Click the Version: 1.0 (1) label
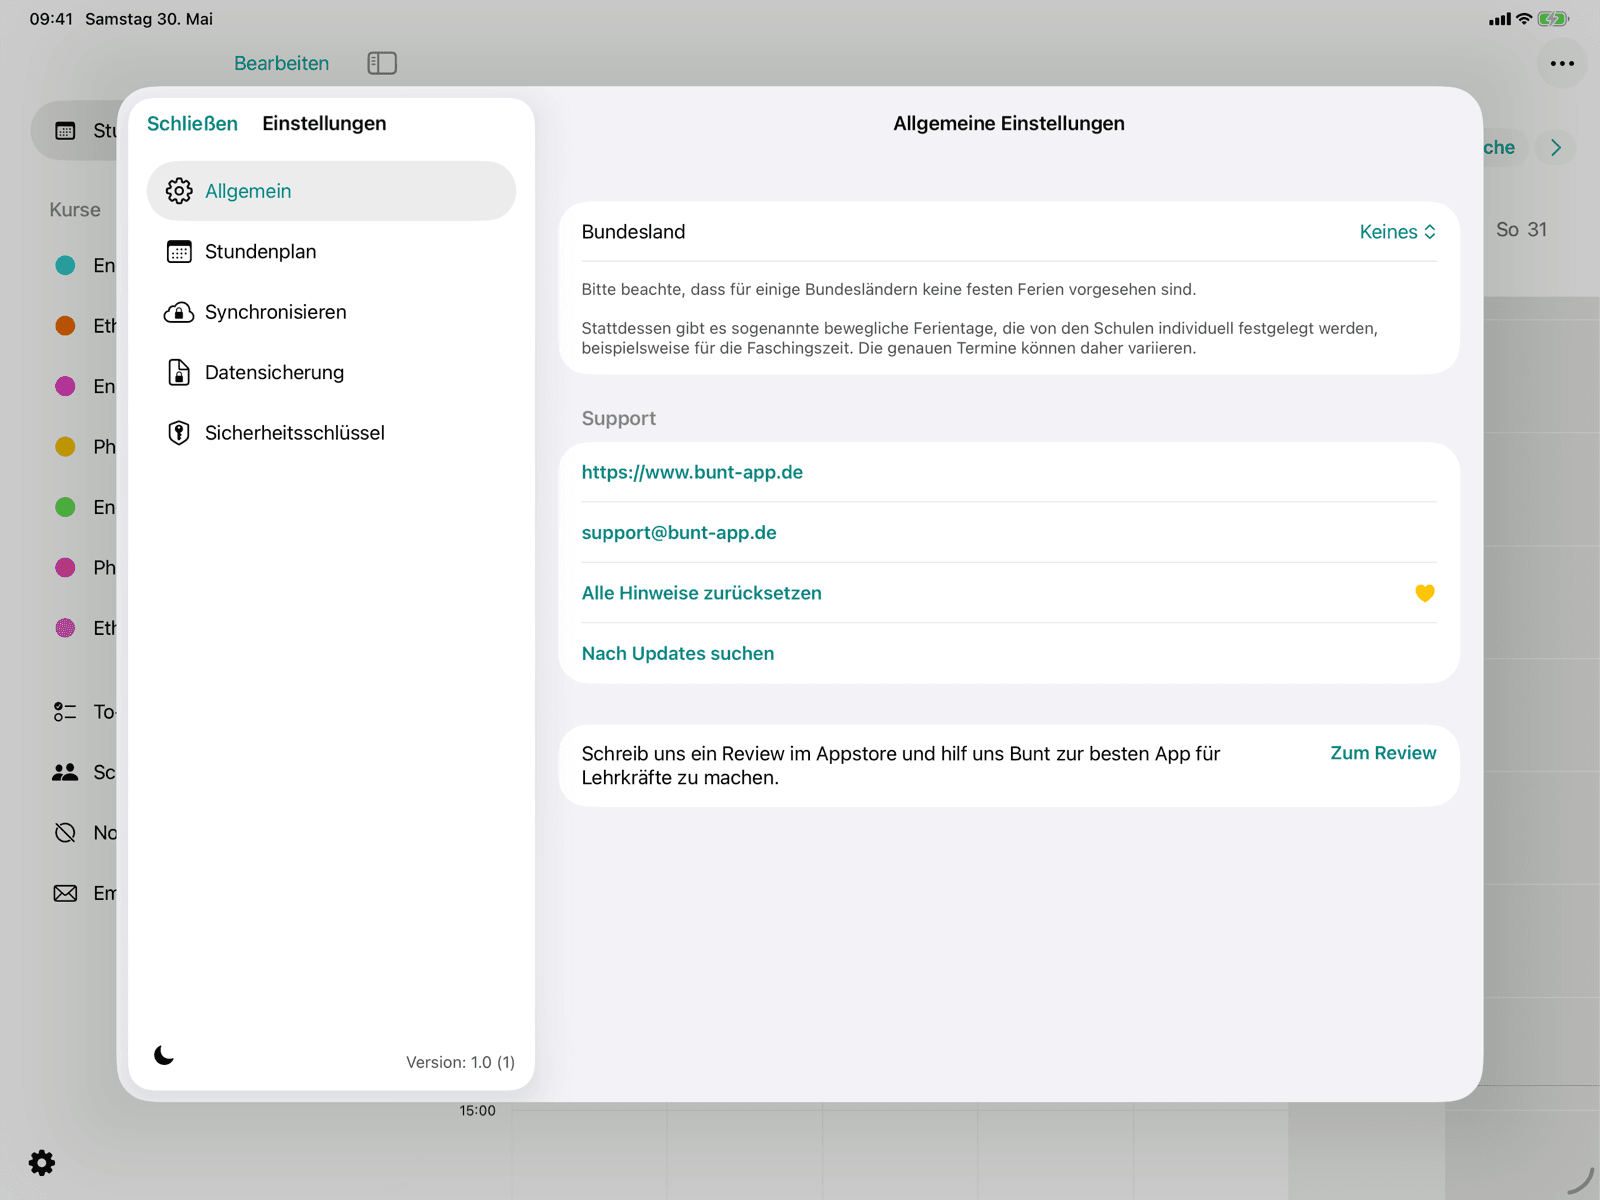1600x1200 pixels. [460, 1062]
